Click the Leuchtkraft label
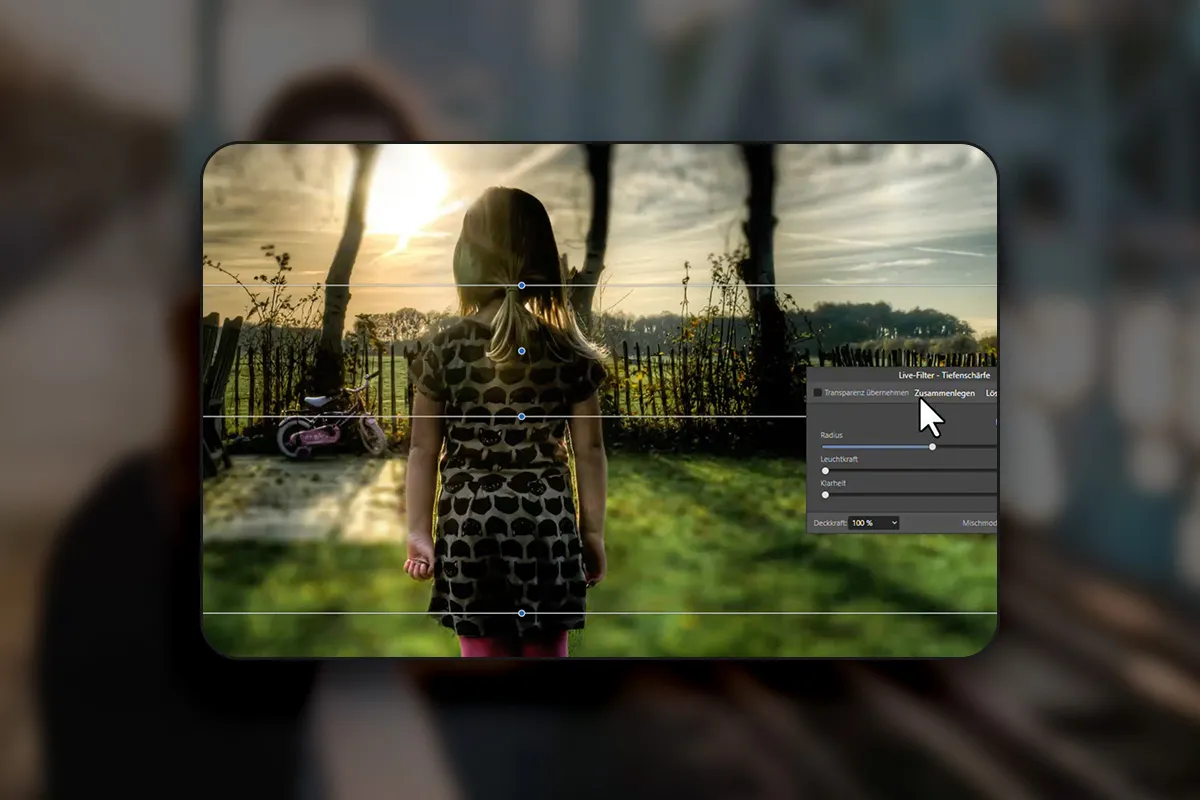 point(839,459)
